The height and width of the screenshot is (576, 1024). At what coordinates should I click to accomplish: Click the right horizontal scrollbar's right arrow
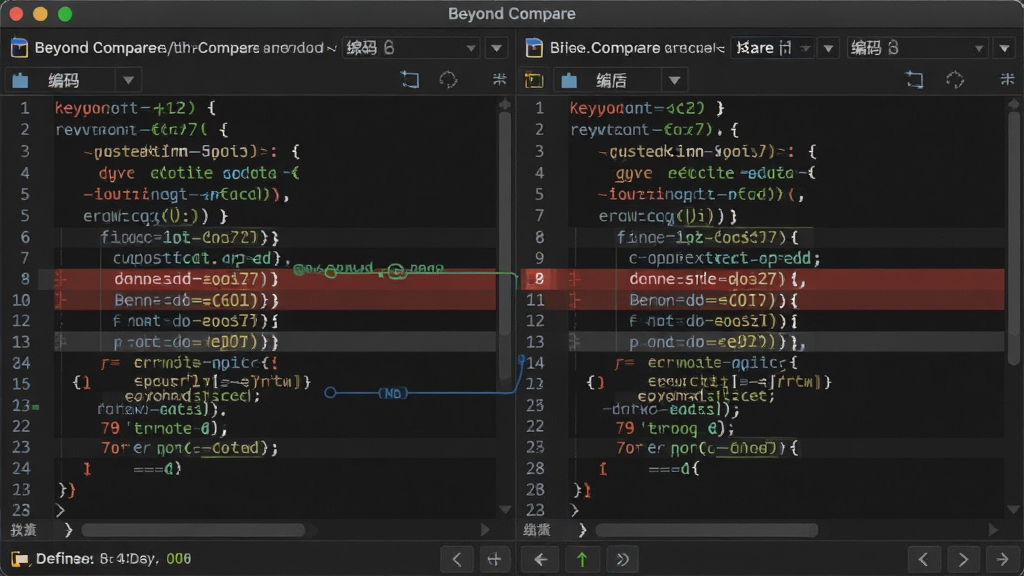coord(994,530)
